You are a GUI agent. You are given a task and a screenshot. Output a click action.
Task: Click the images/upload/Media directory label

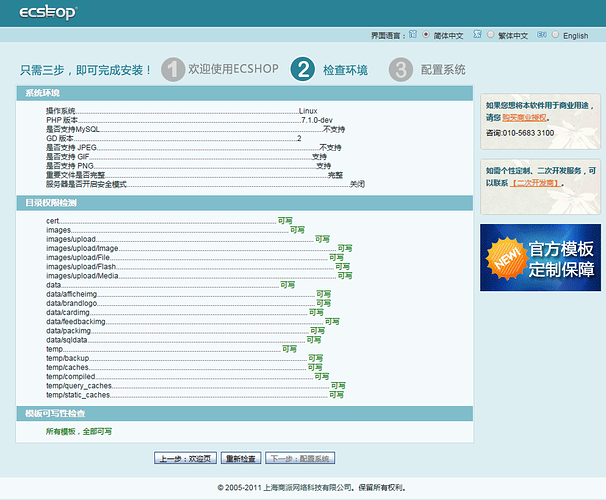point(82,276)
